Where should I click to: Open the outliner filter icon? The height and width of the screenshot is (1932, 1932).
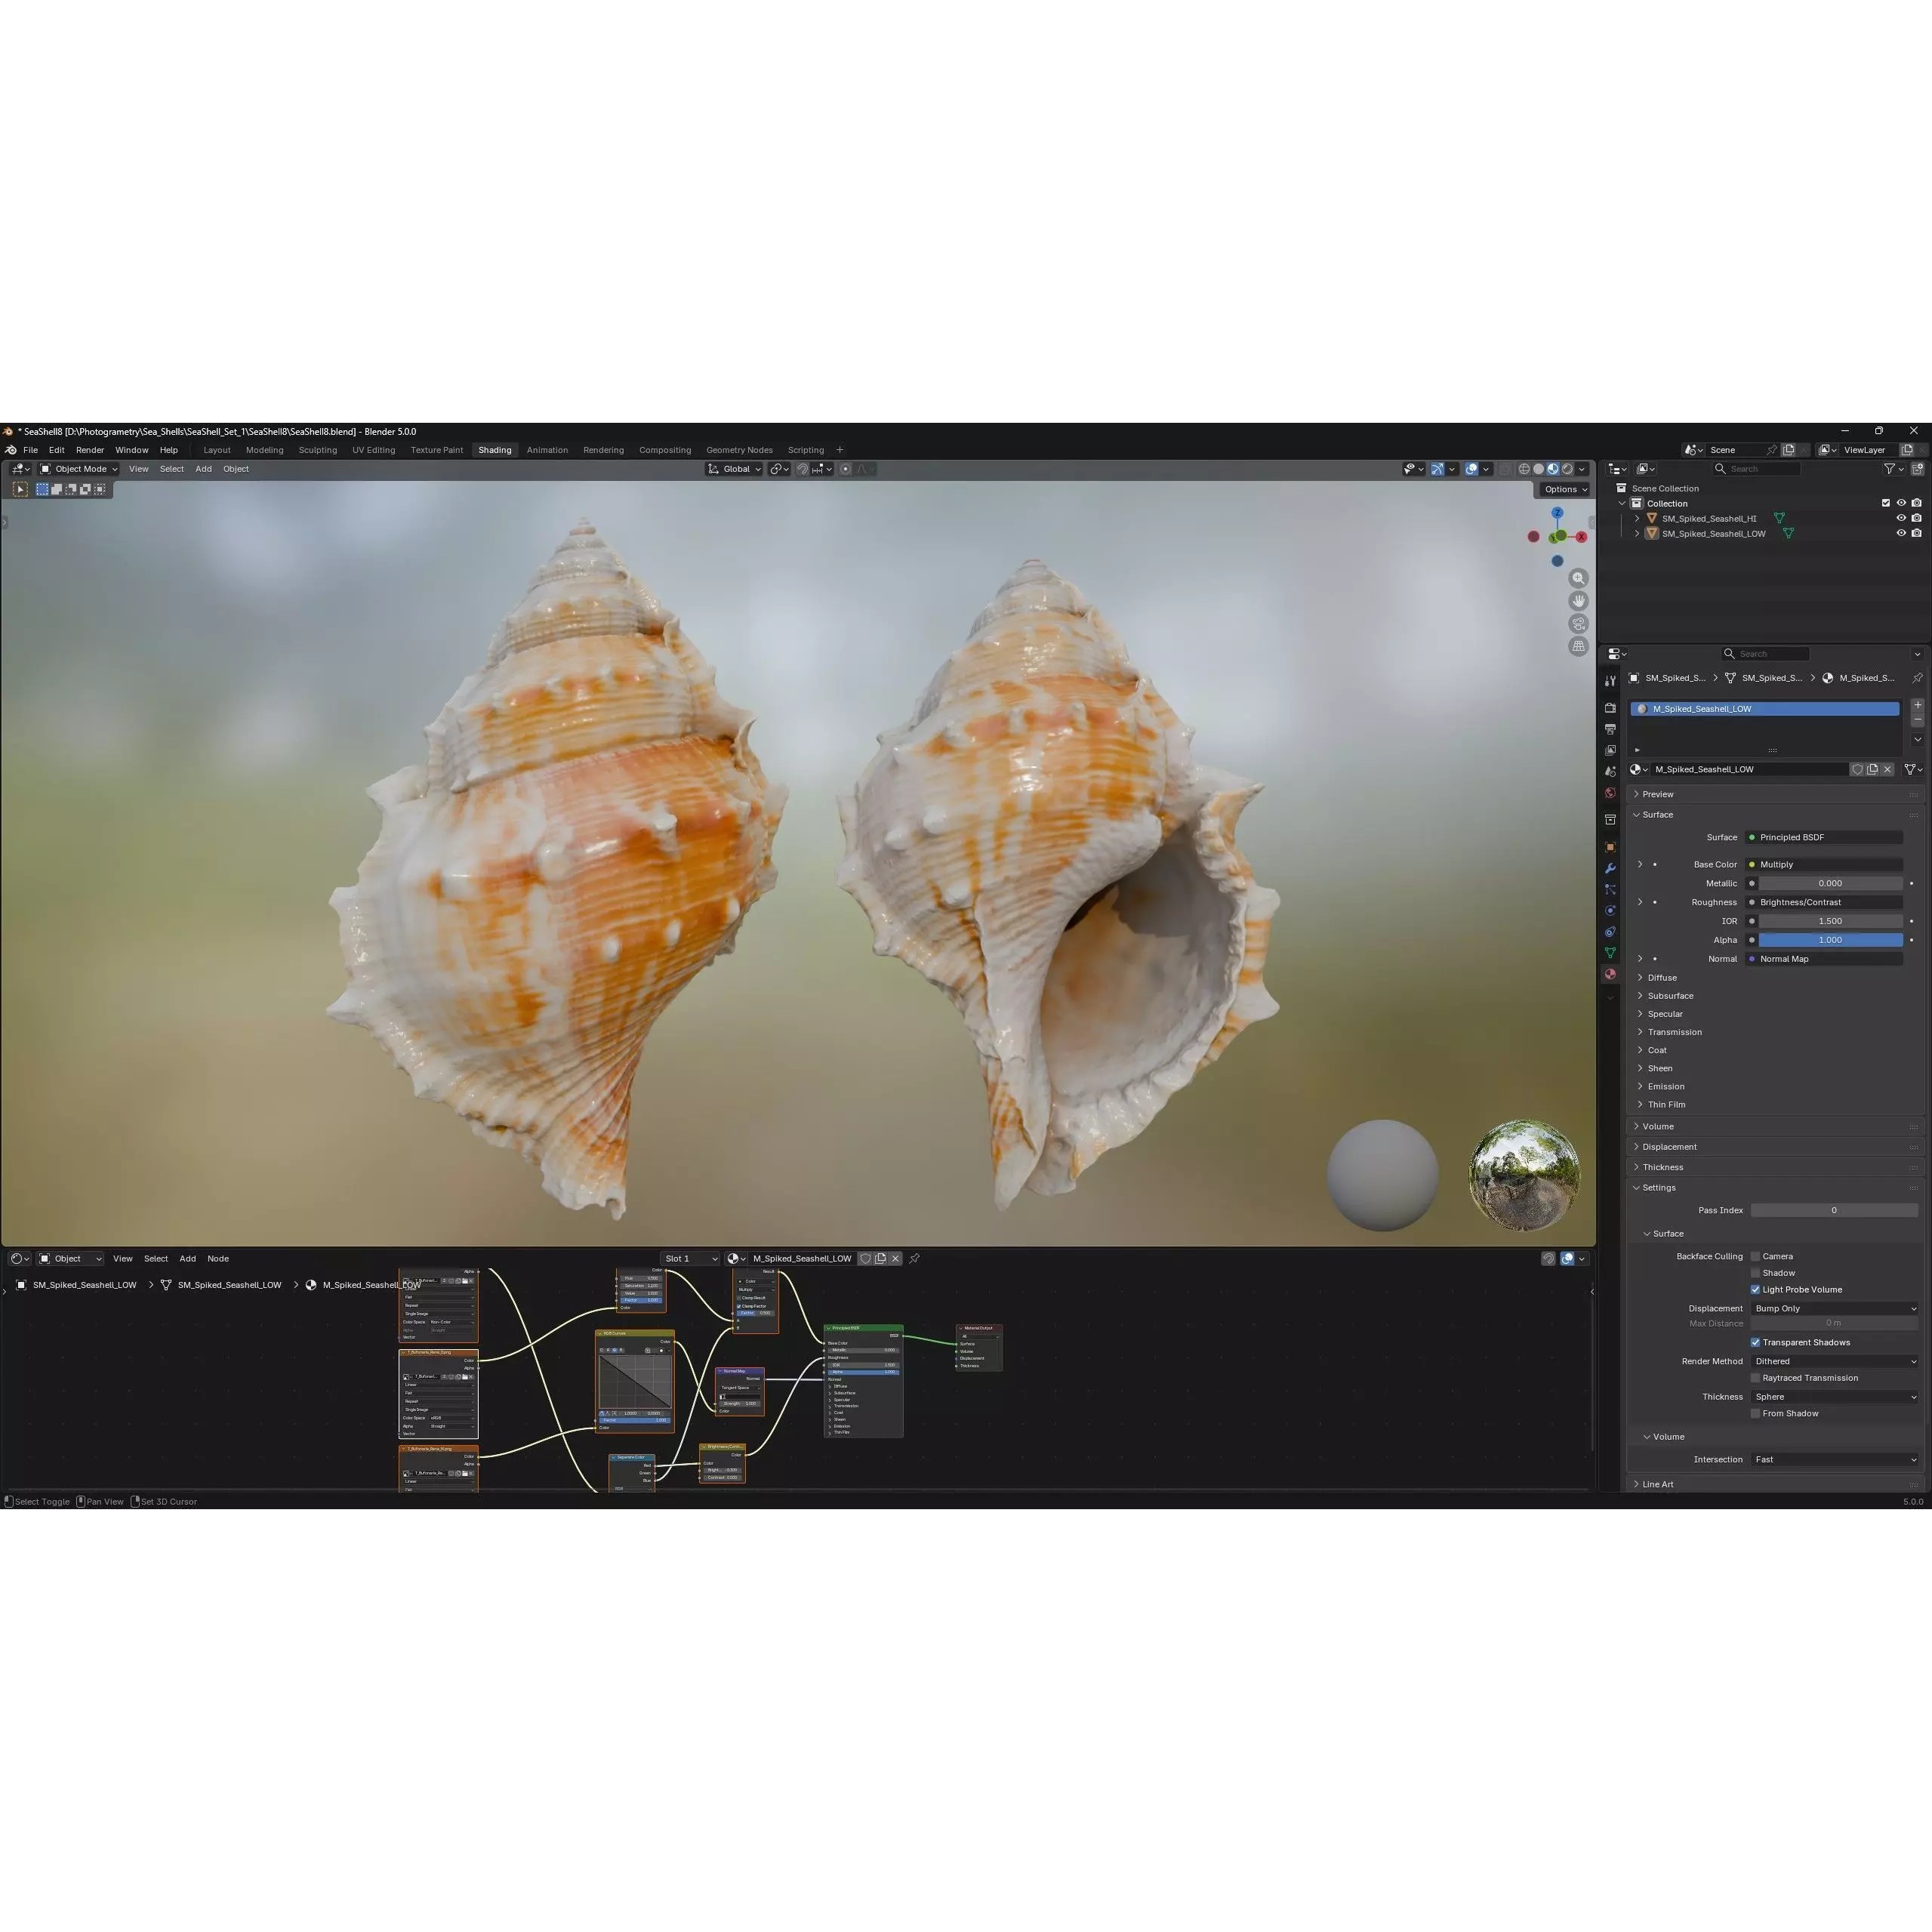coord(1890,469)
